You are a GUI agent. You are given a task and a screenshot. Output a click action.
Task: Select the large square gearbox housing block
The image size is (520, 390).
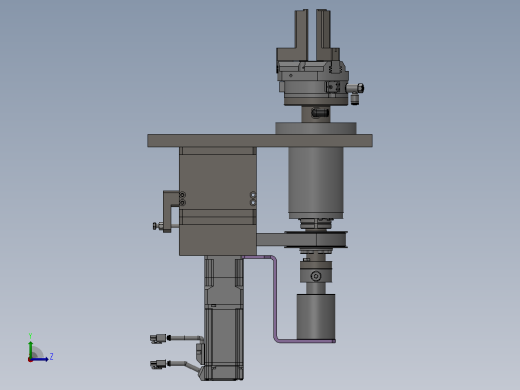[x=218, y=201]
